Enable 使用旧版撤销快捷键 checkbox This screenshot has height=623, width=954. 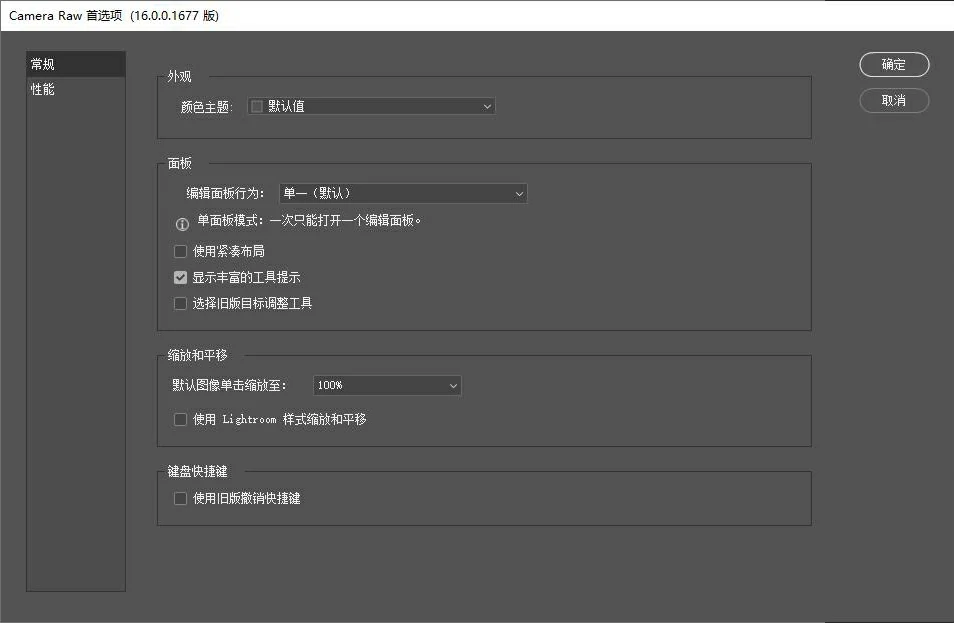click(x=180, y=498)
